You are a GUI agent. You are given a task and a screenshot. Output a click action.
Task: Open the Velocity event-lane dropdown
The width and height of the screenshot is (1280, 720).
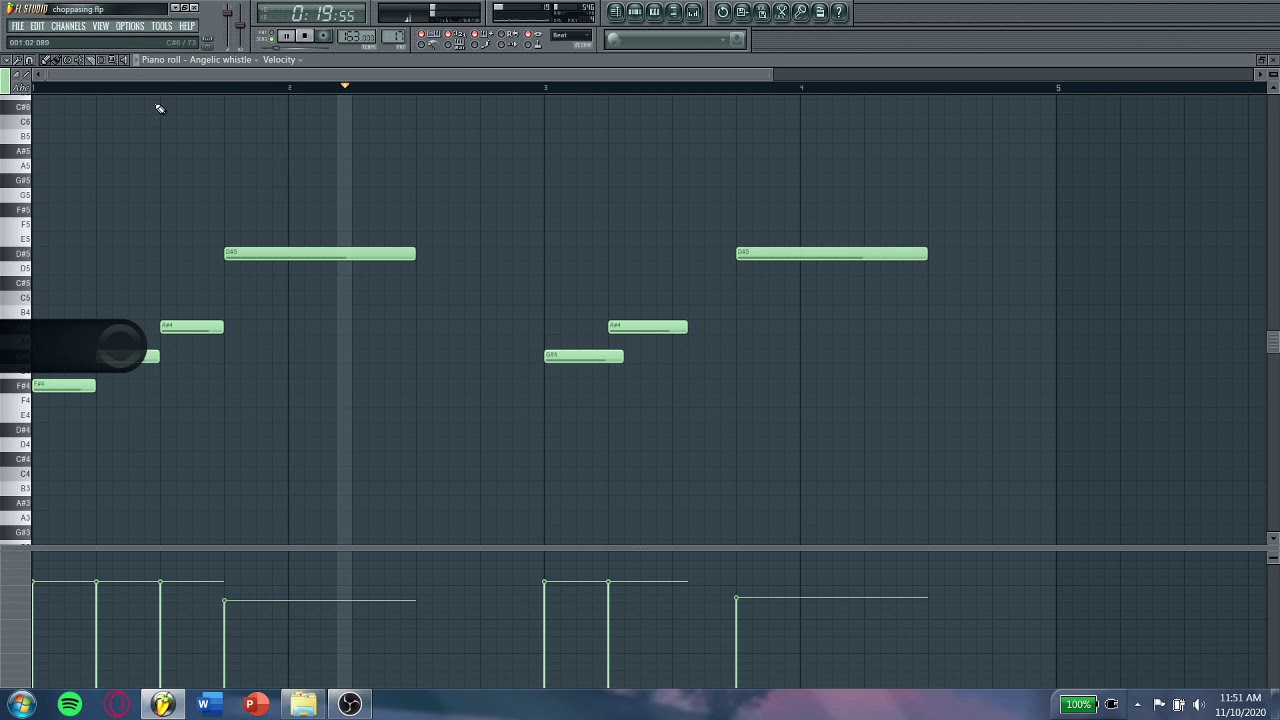tap(282, 60)
